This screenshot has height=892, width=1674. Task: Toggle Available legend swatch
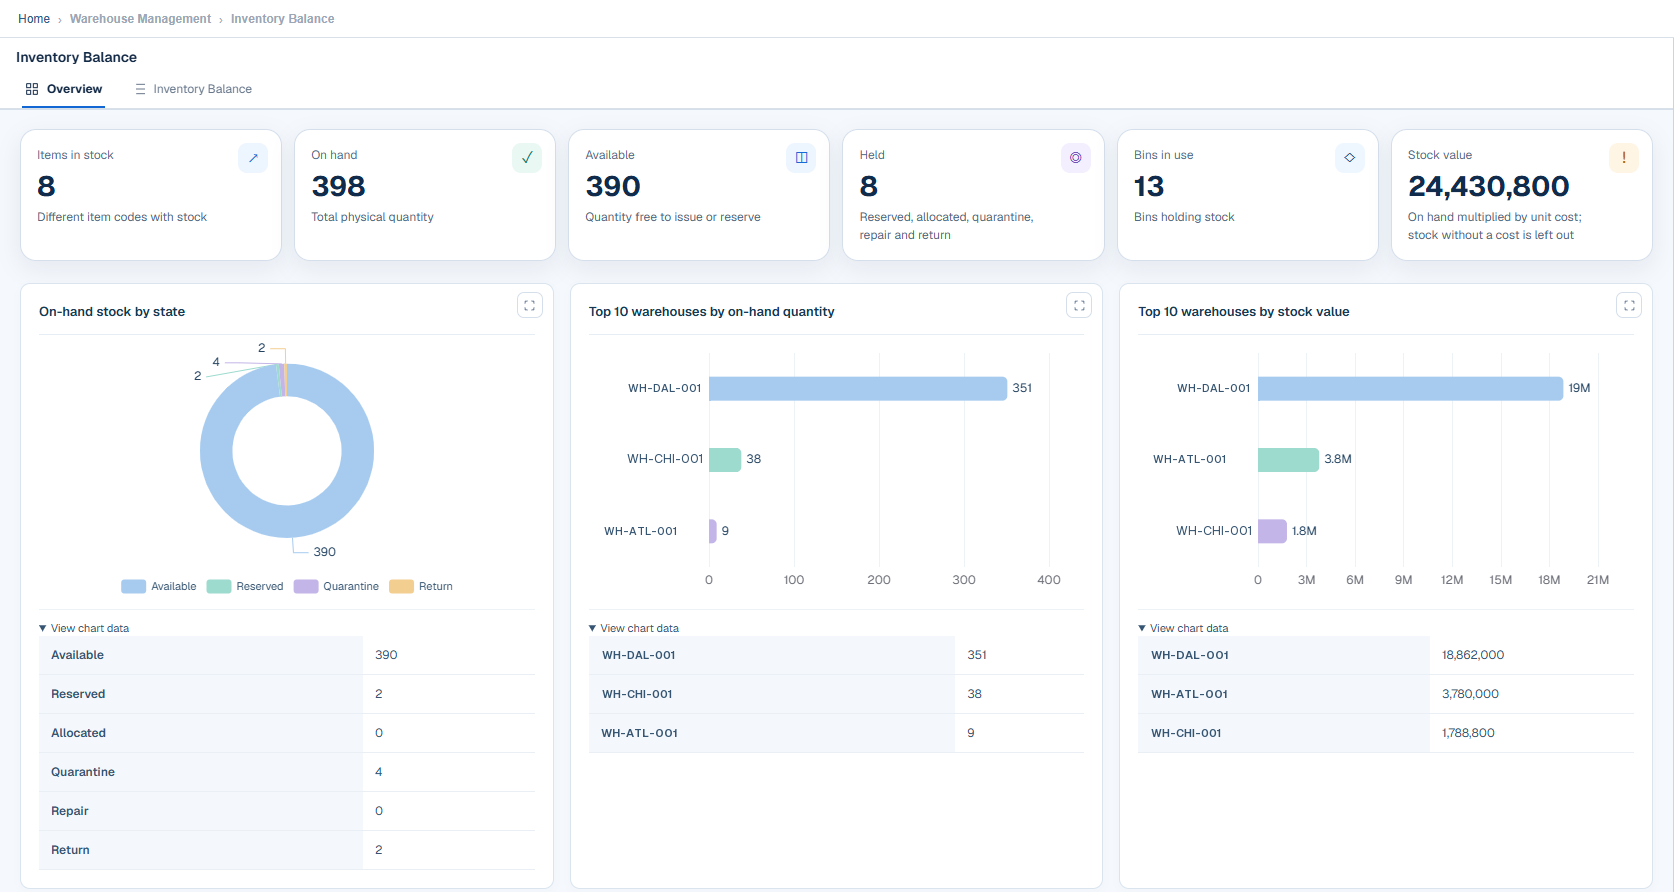pyautogui.click(x=134, y=586)
